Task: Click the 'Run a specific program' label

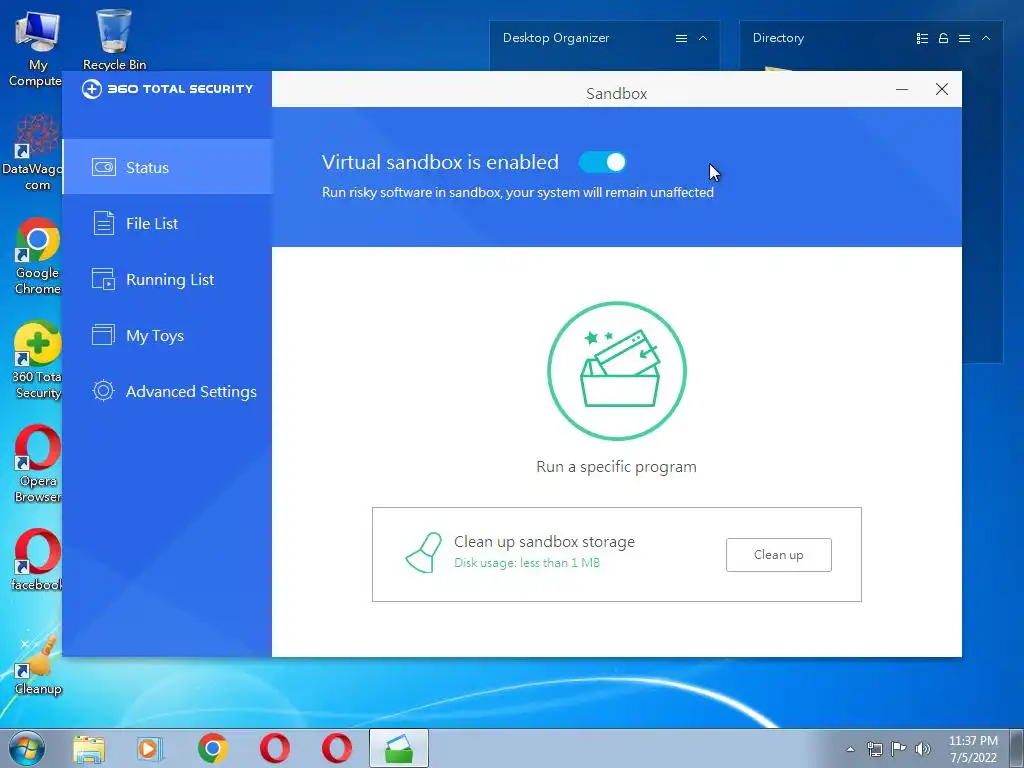Action: click(616, 467)
